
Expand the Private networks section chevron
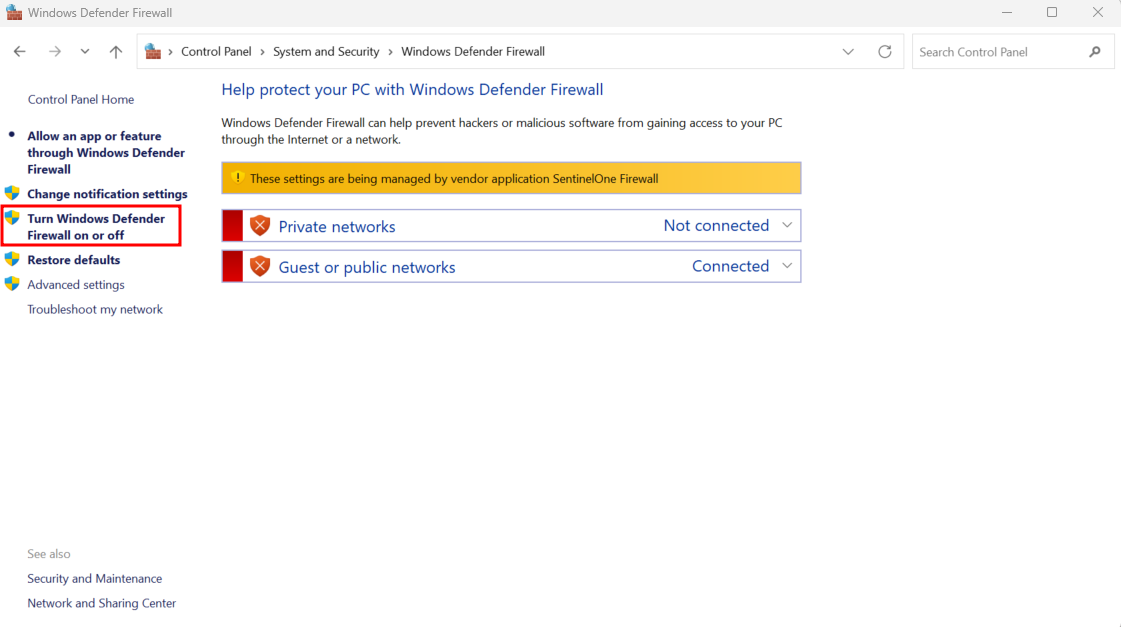click(787, 226)
